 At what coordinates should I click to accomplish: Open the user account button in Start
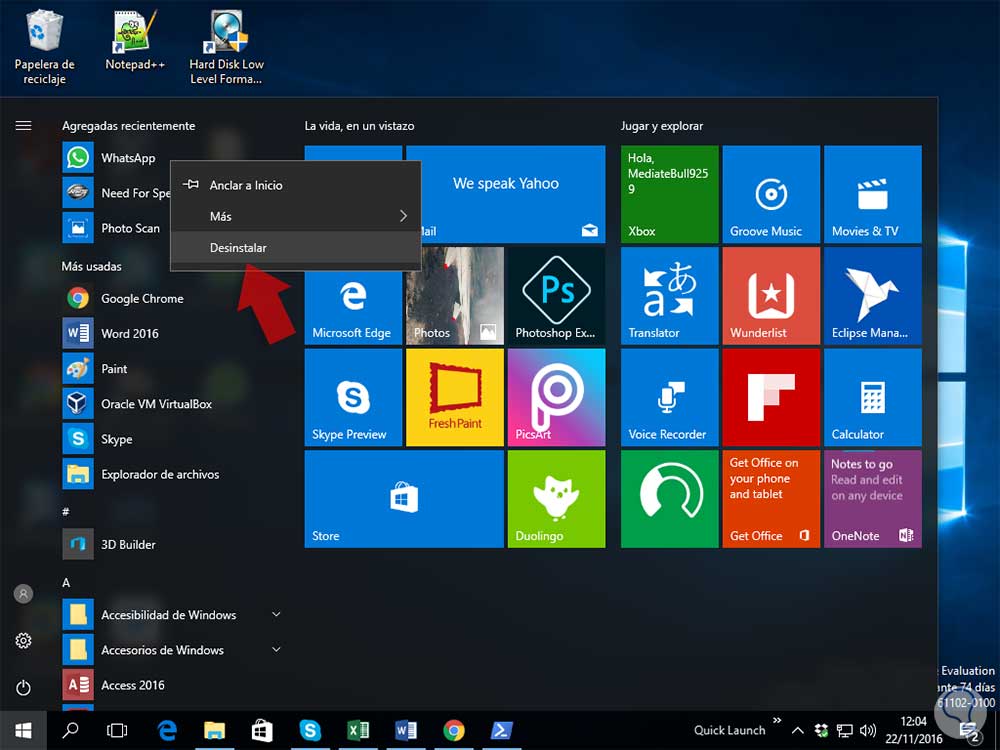coord(23,594)
